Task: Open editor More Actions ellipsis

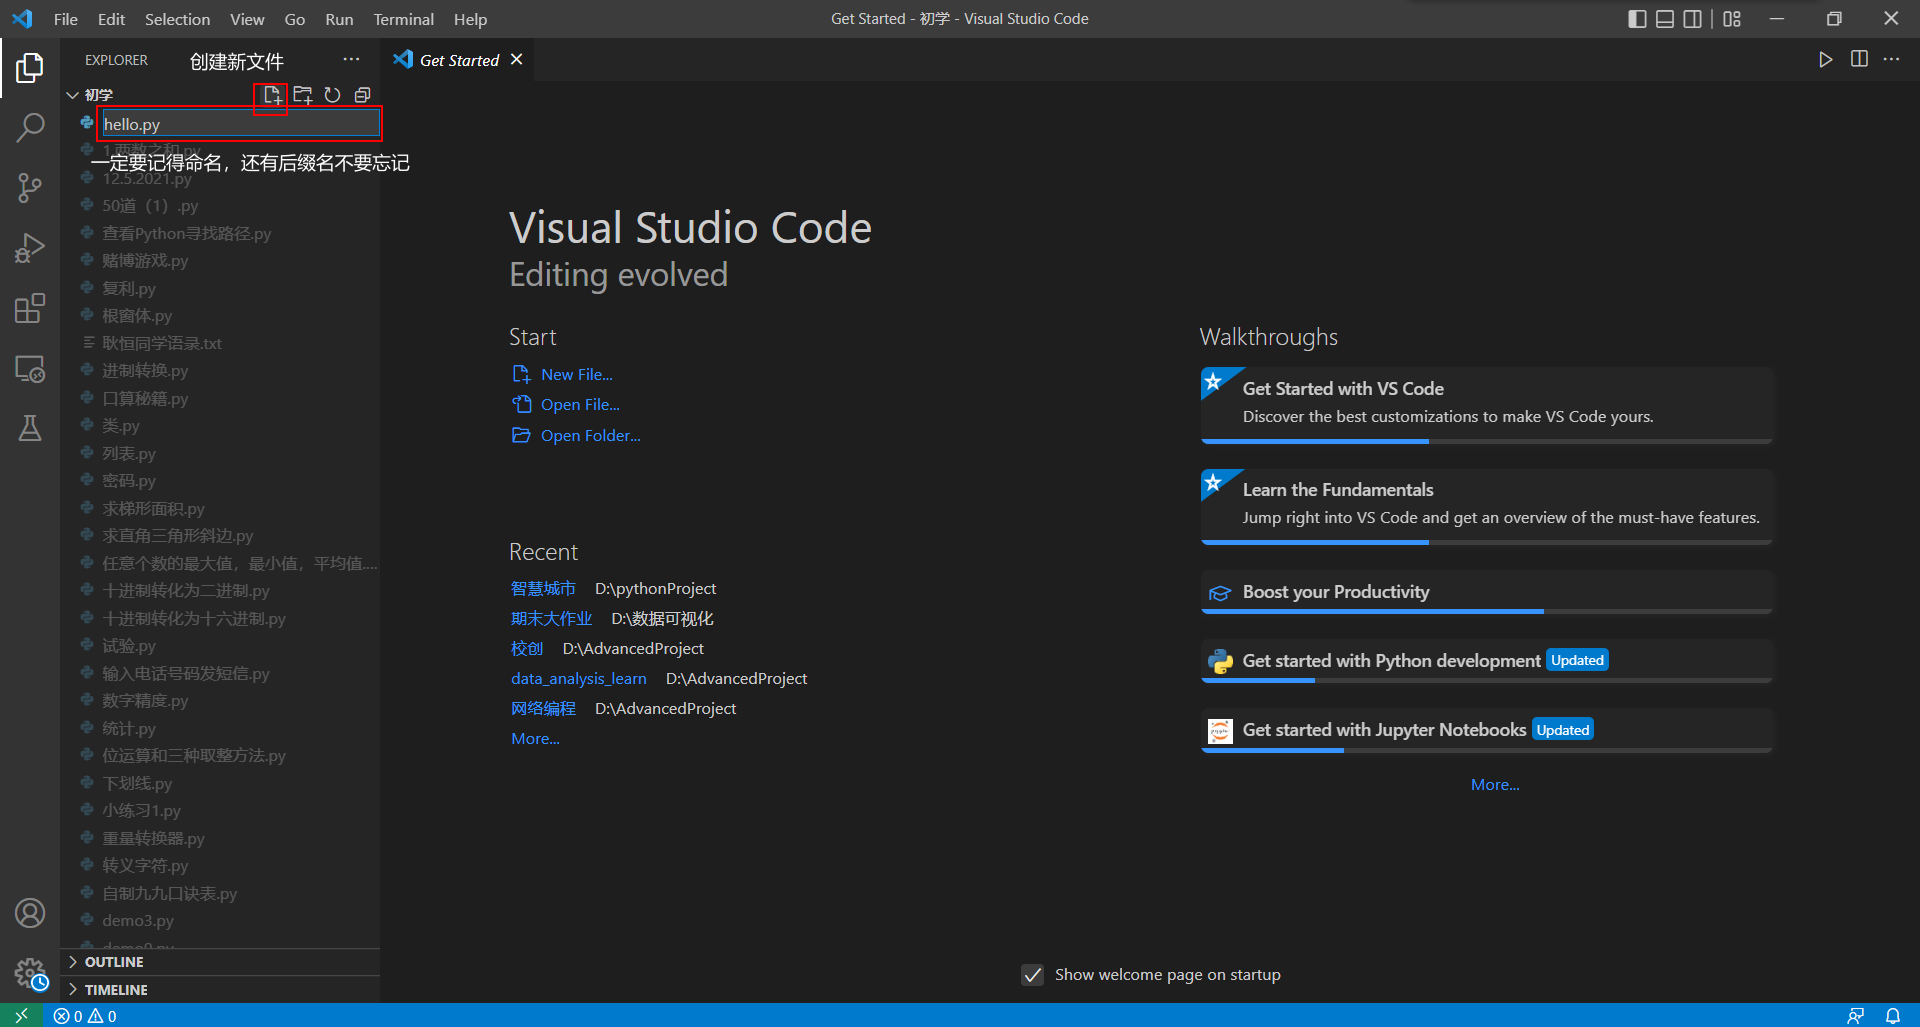Action: pos(1891,60)
